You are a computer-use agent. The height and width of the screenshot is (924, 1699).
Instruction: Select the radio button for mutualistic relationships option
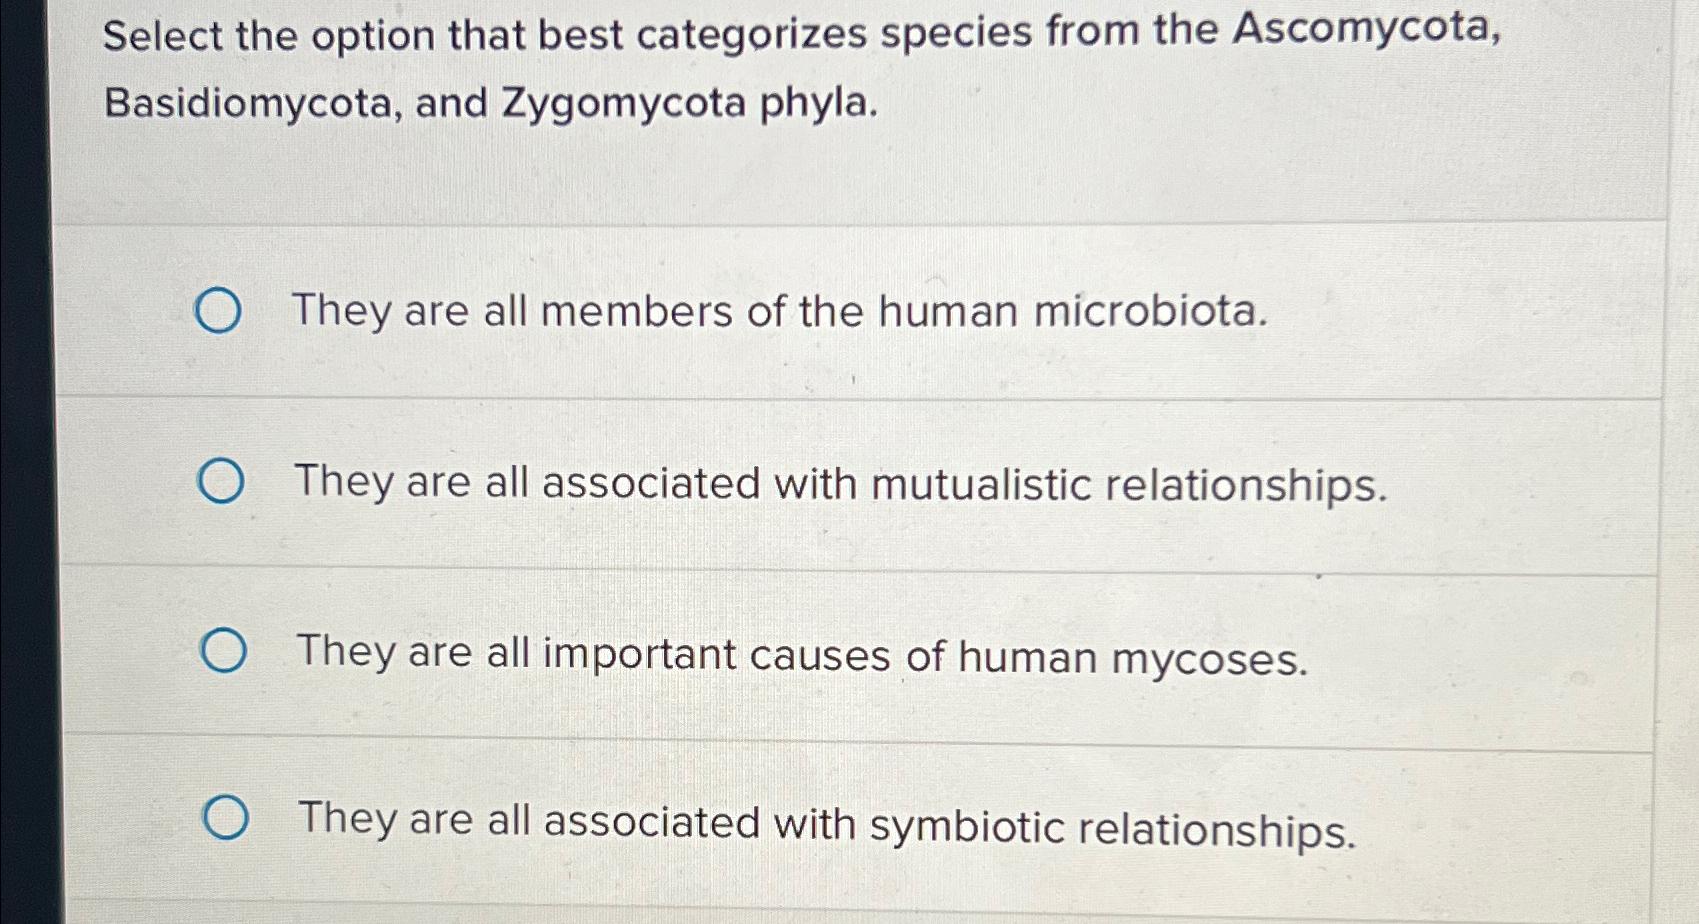click(221, 483)
